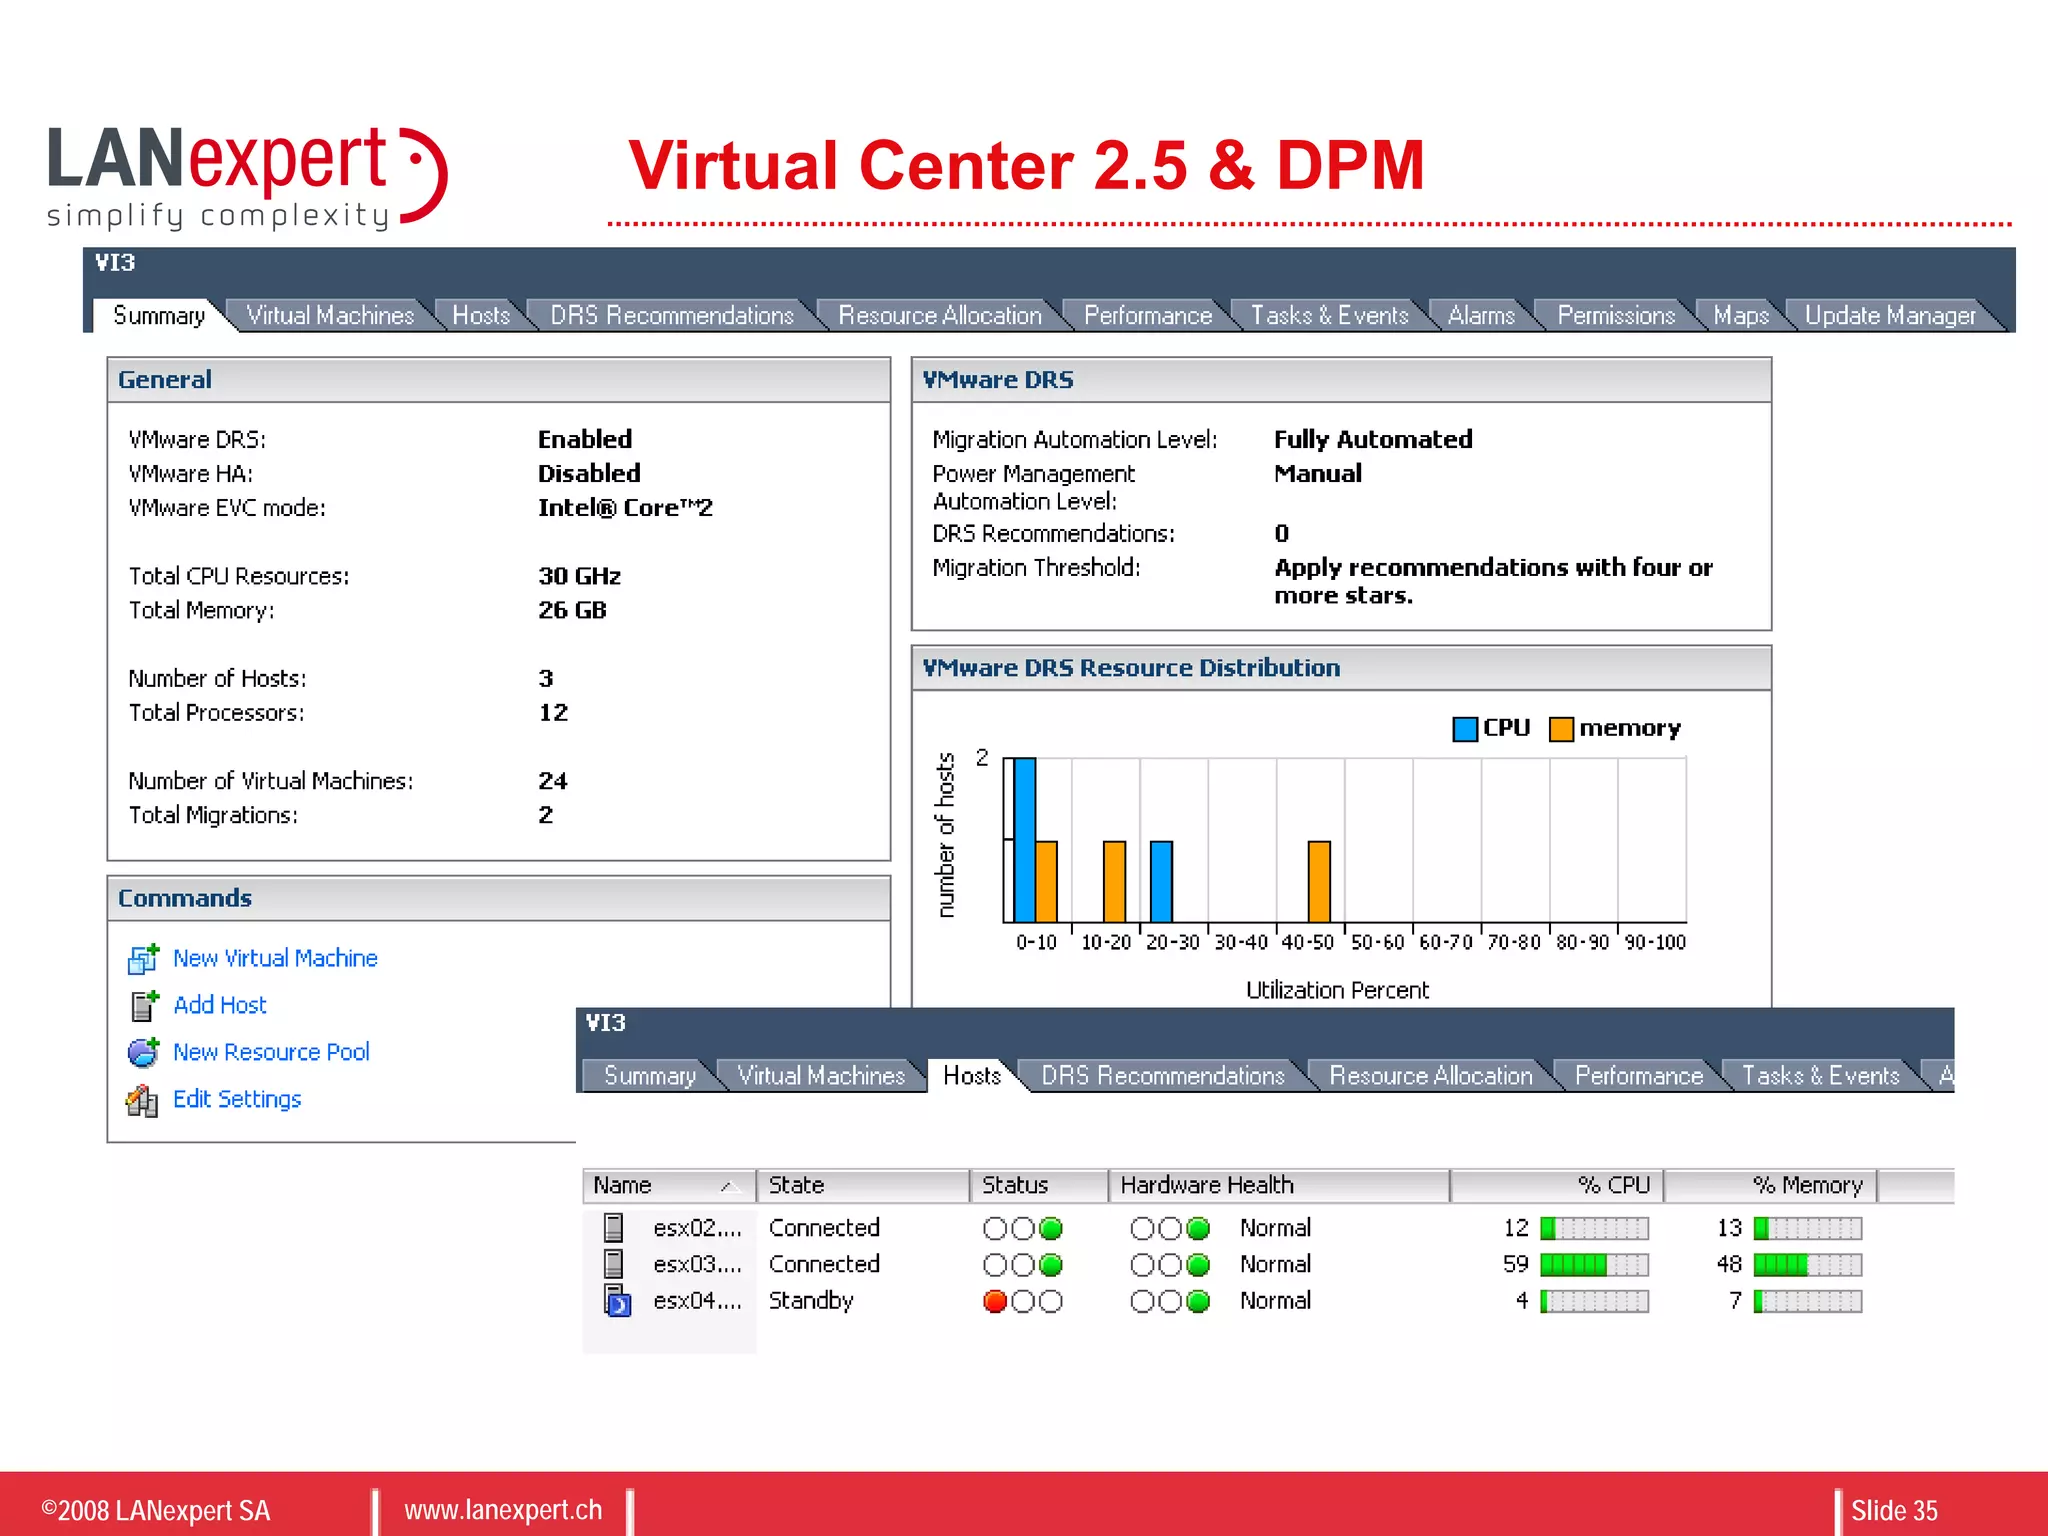Open Summary tab in lower VI3 panel
The width and height of the screenshot is (2048, 1536).
pyautogui.click(x=649, y=1075)
